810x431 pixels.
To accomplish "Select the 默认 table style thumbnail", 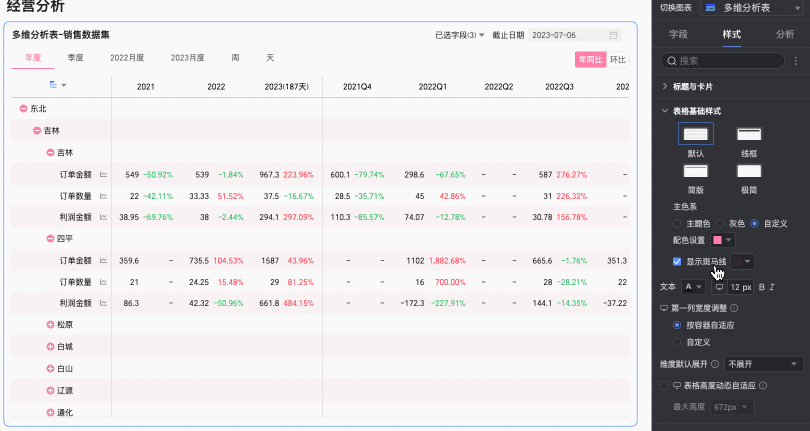I will [695, 134].
